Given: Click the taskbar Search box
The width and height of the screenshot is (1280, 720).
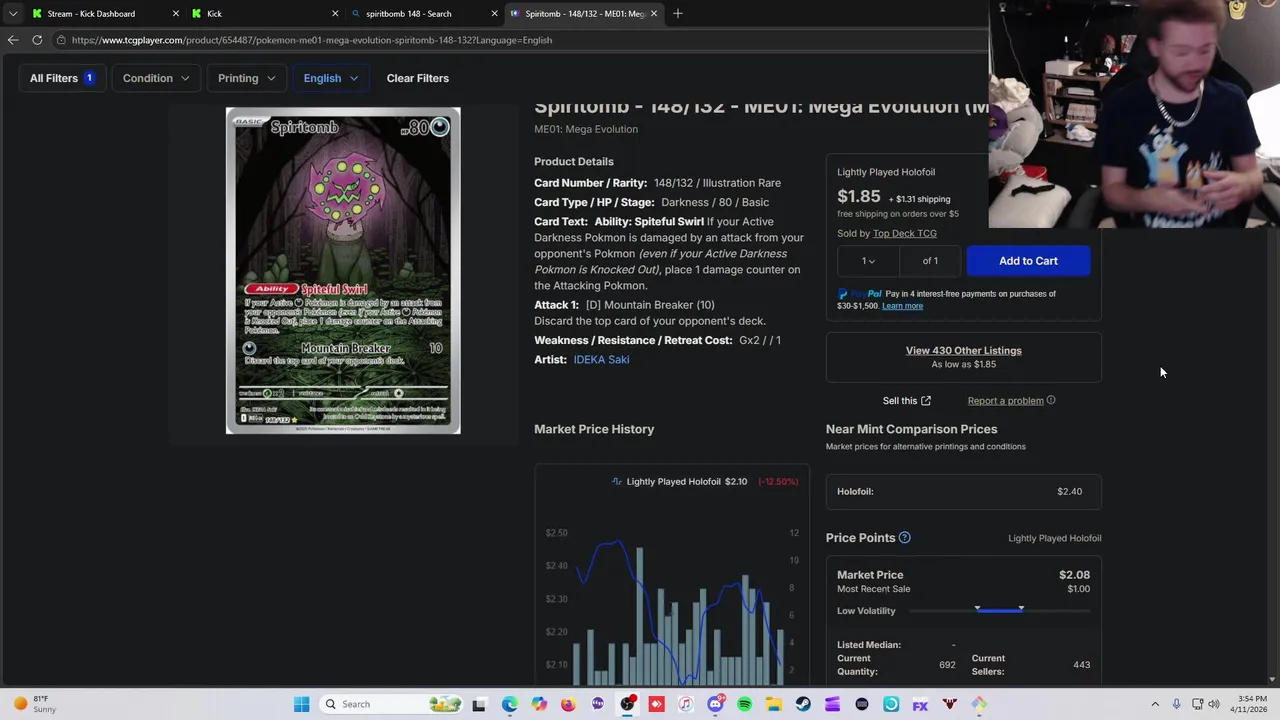Looking at the screenshot, I should pyautogui.click(x=393, y=704).
